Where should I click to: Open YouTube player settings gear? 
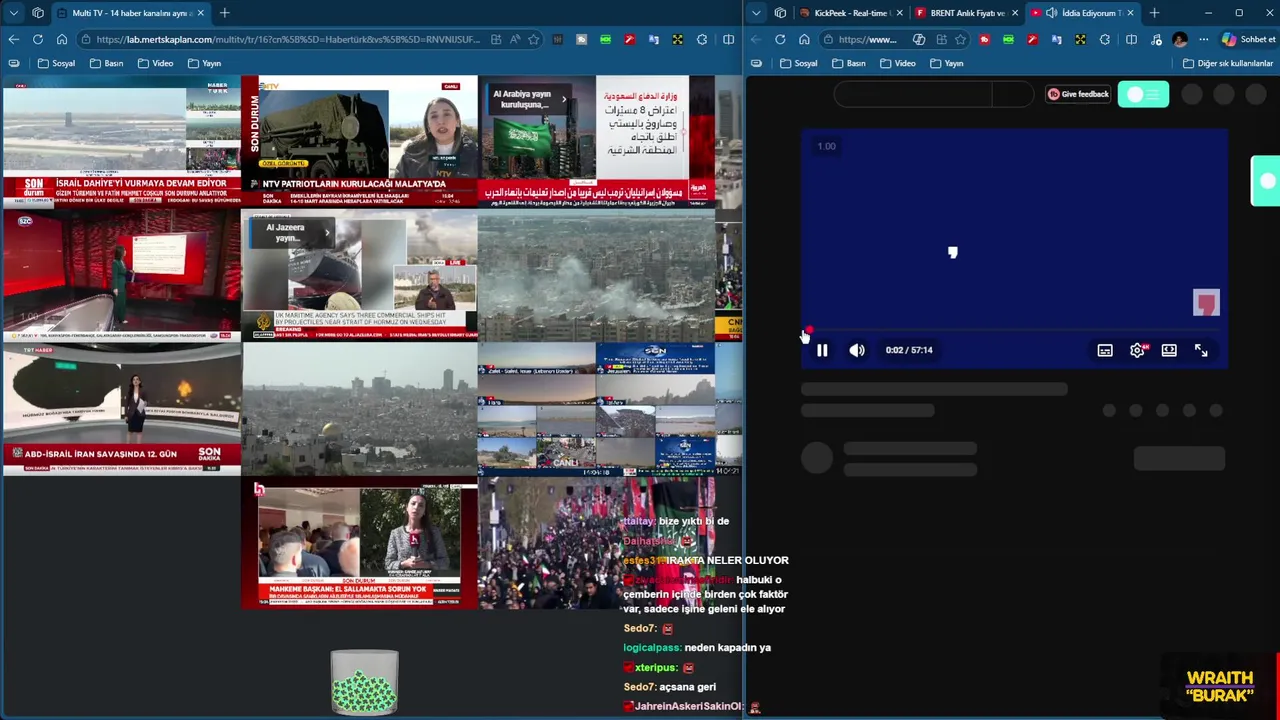point(1138,350)
